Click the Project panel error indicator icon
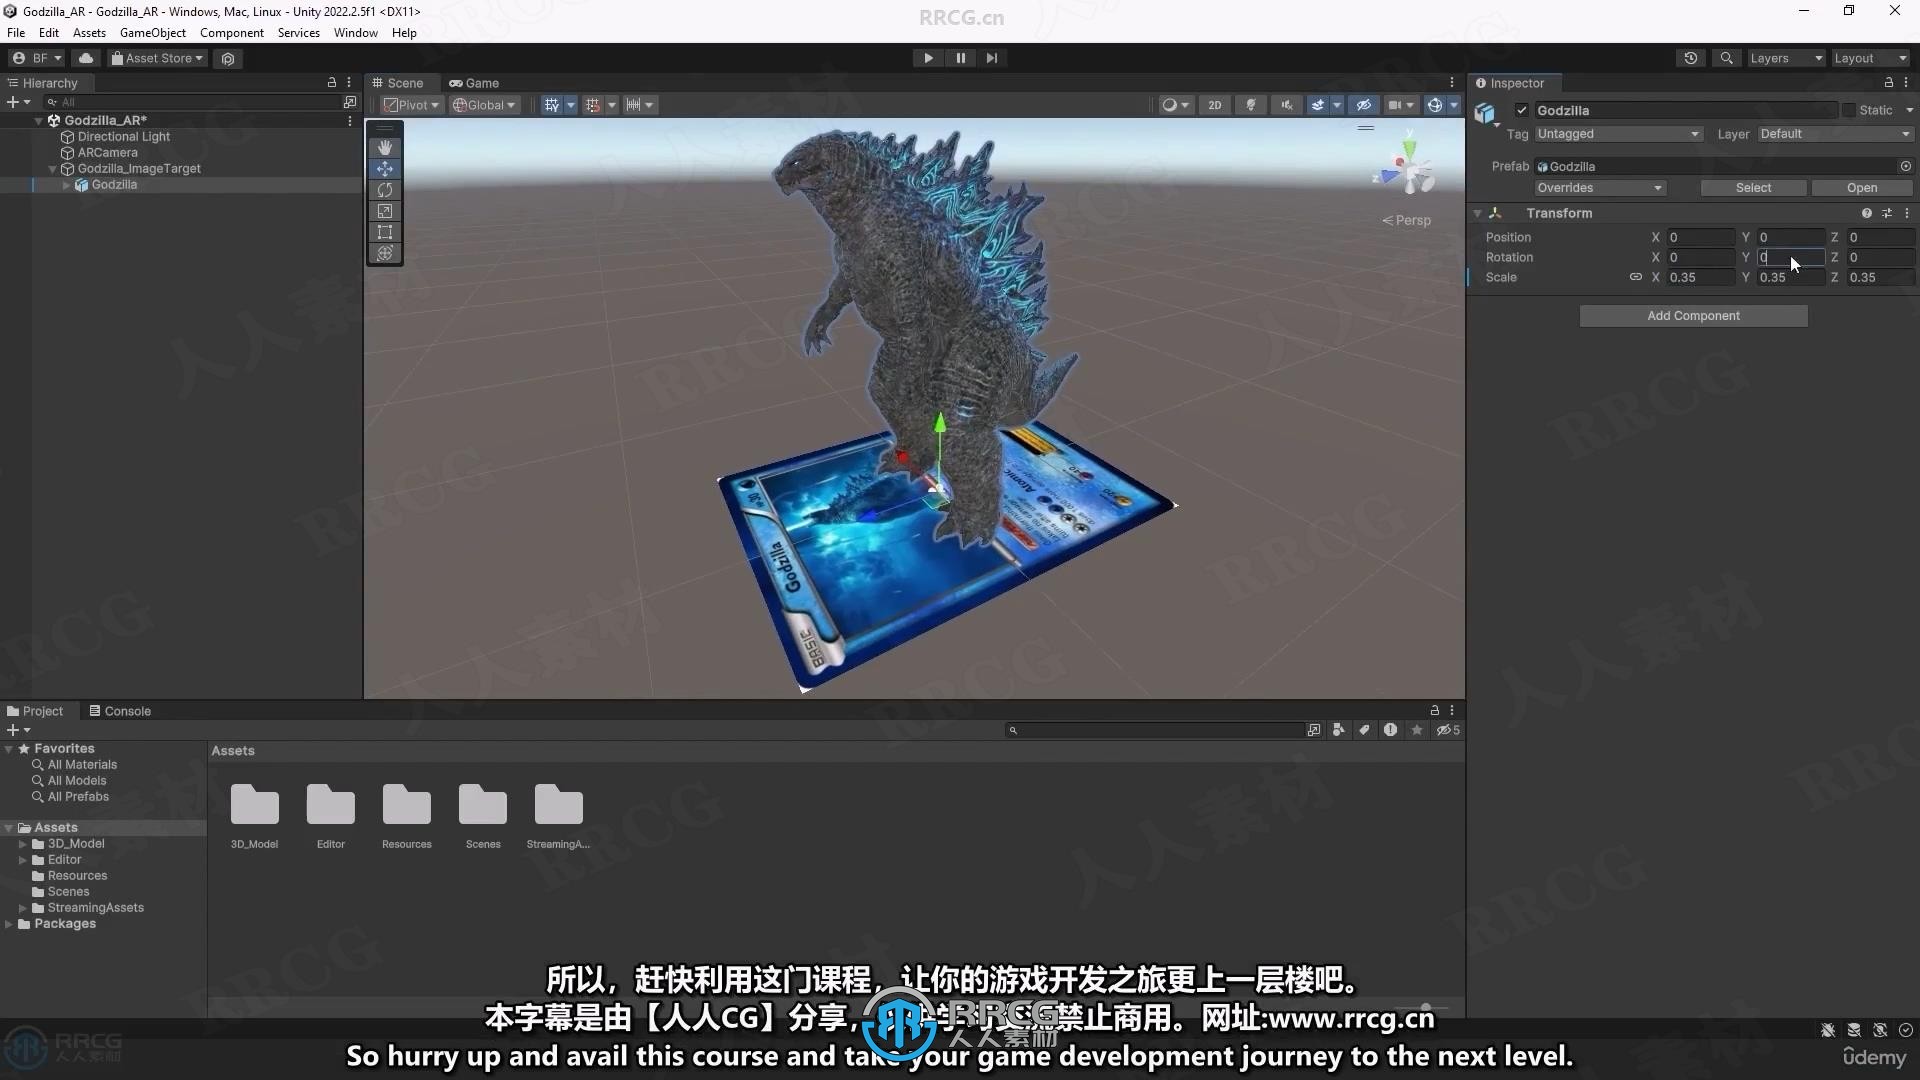The image size is (1920, 1080). 1390,730
